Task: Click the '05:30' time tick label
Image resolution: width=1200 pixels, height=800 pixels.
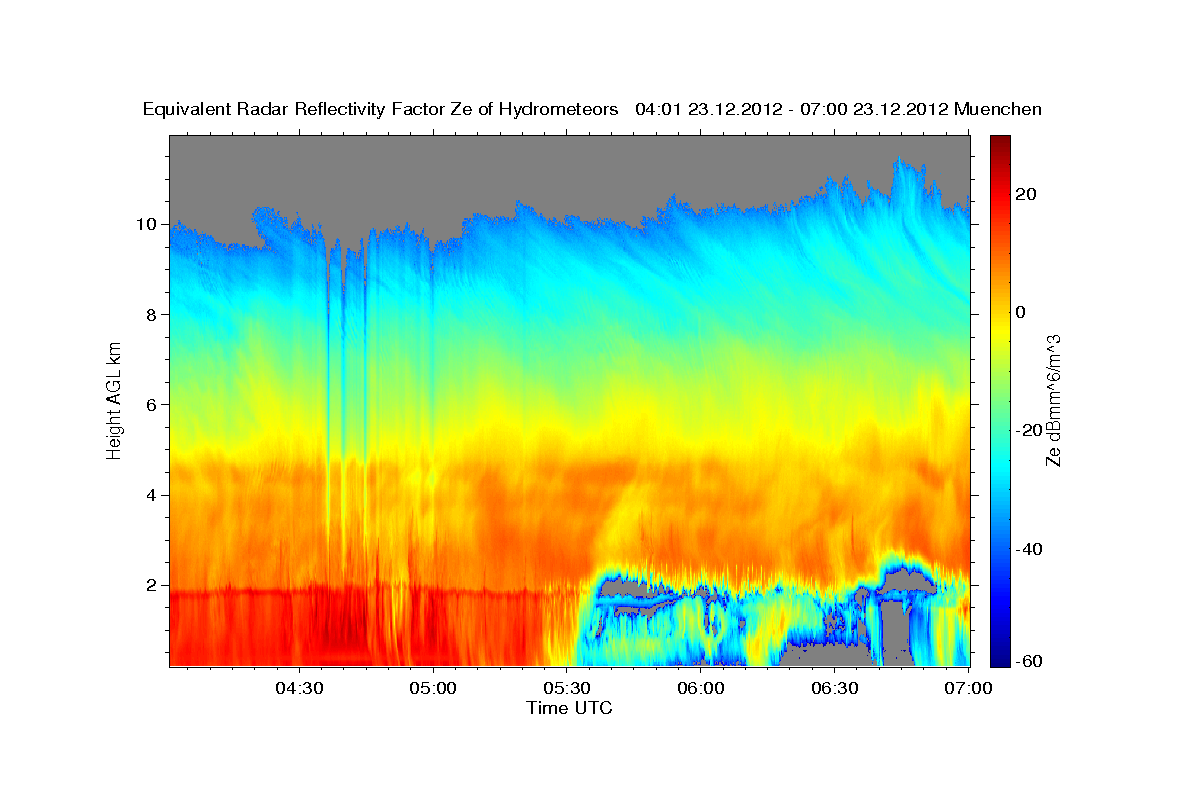Action: pyautogui.click(x=567, y=688)
